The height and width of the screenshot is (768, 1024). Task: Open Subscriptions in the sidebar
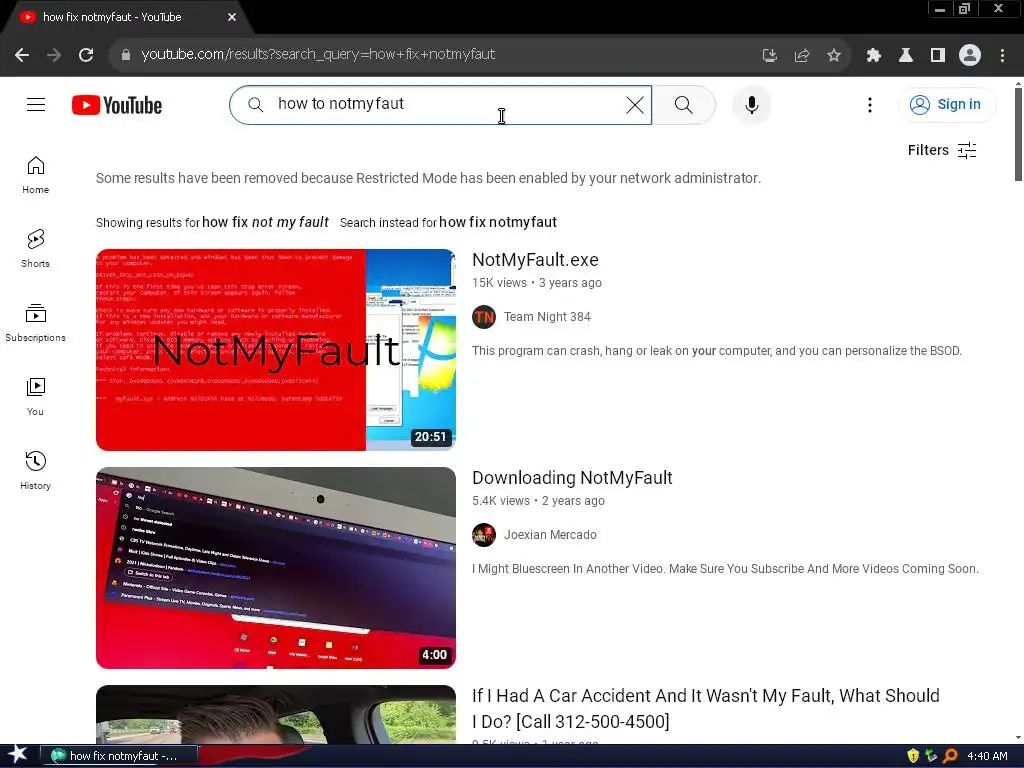[35, 323]
